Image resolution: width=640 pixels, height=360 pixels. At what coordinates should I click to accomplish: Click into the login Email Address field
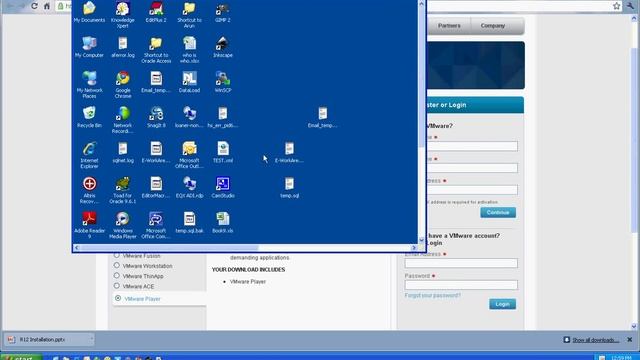pyautogui.click(x=461, y=263)
